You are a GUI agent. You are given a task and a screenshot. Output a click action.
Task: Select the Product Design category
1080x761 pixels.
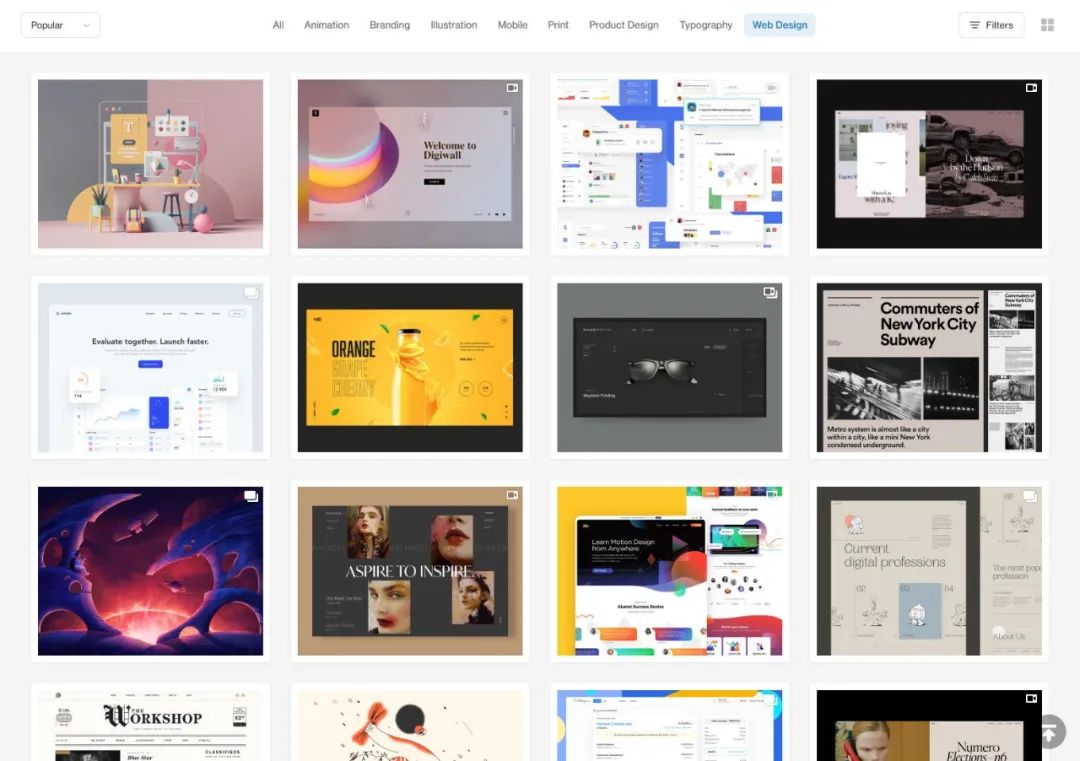coord(623,25)
